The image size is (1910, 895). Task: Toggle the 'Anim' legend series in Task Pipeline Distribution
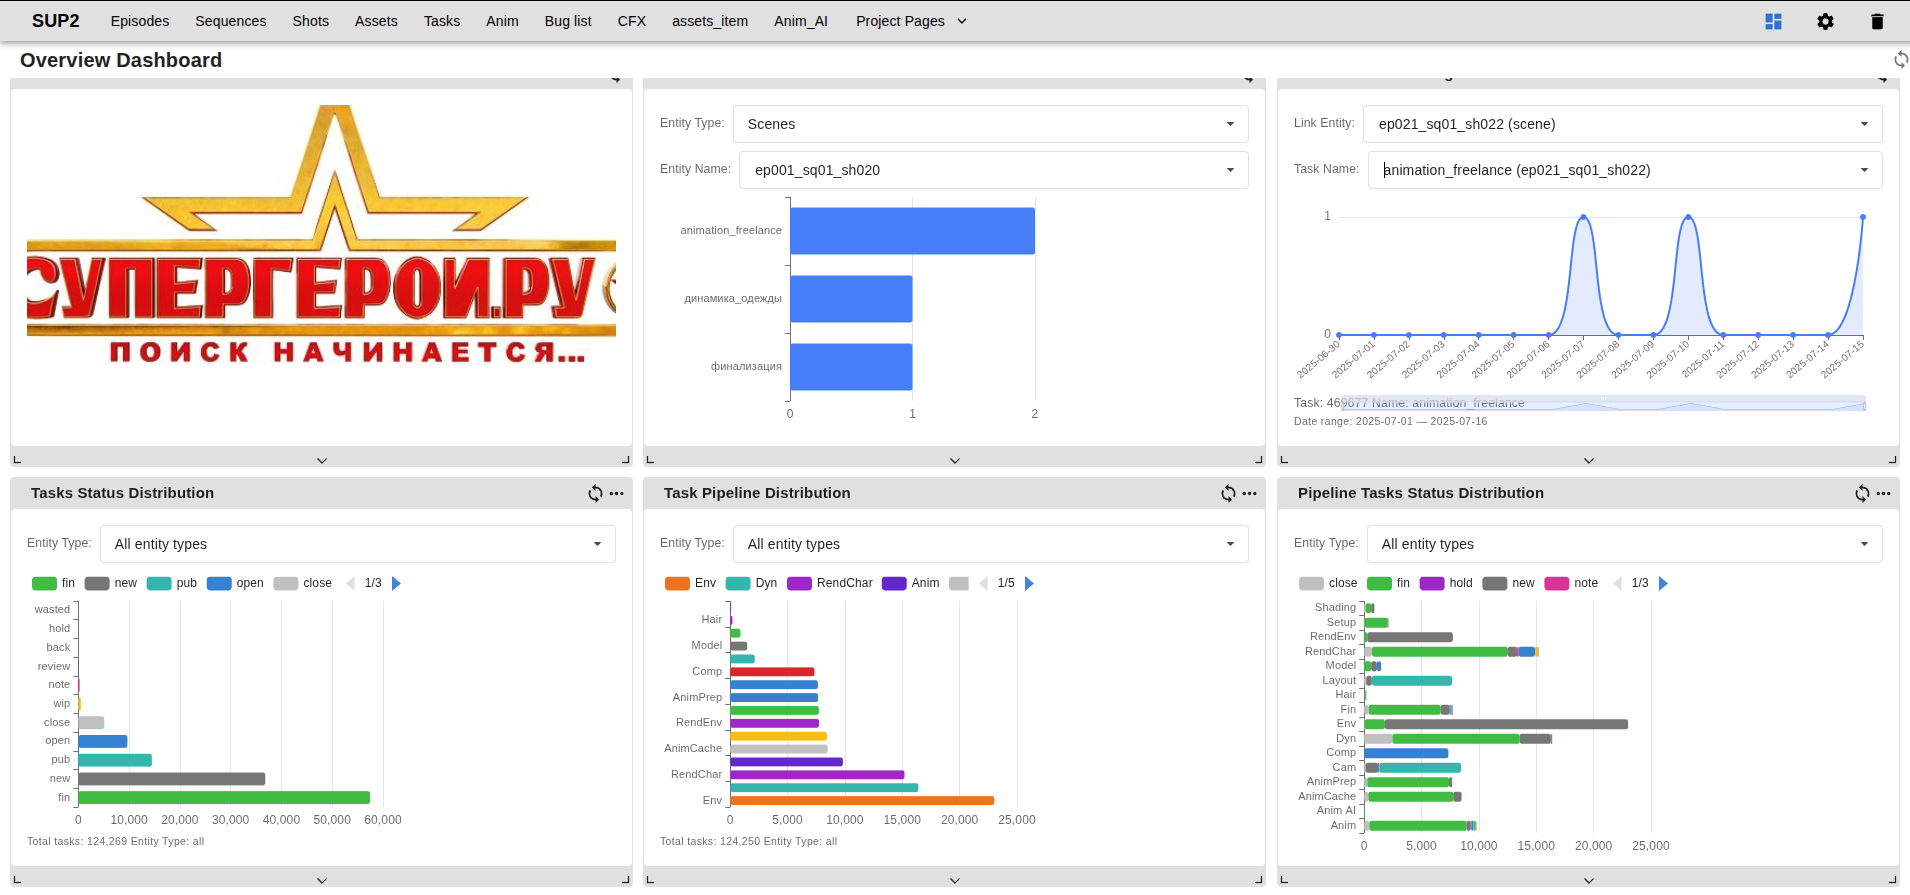[911, 583]
